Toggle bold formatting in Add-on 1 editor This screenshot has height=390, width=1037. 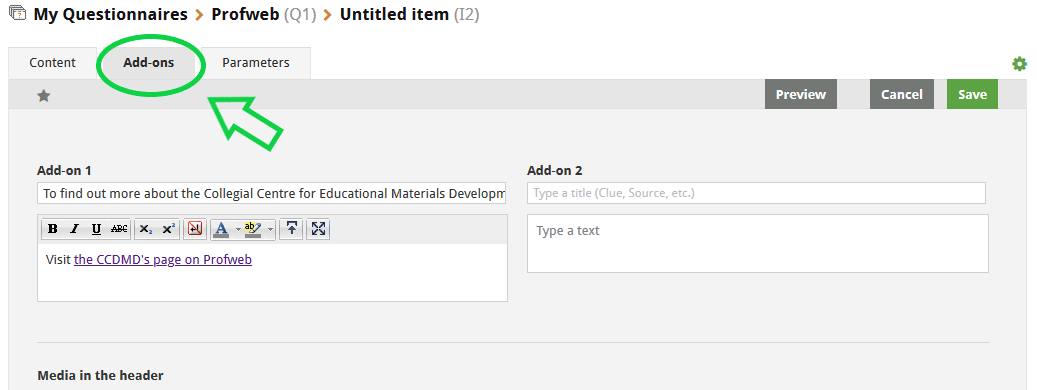(x=53, y=229)
